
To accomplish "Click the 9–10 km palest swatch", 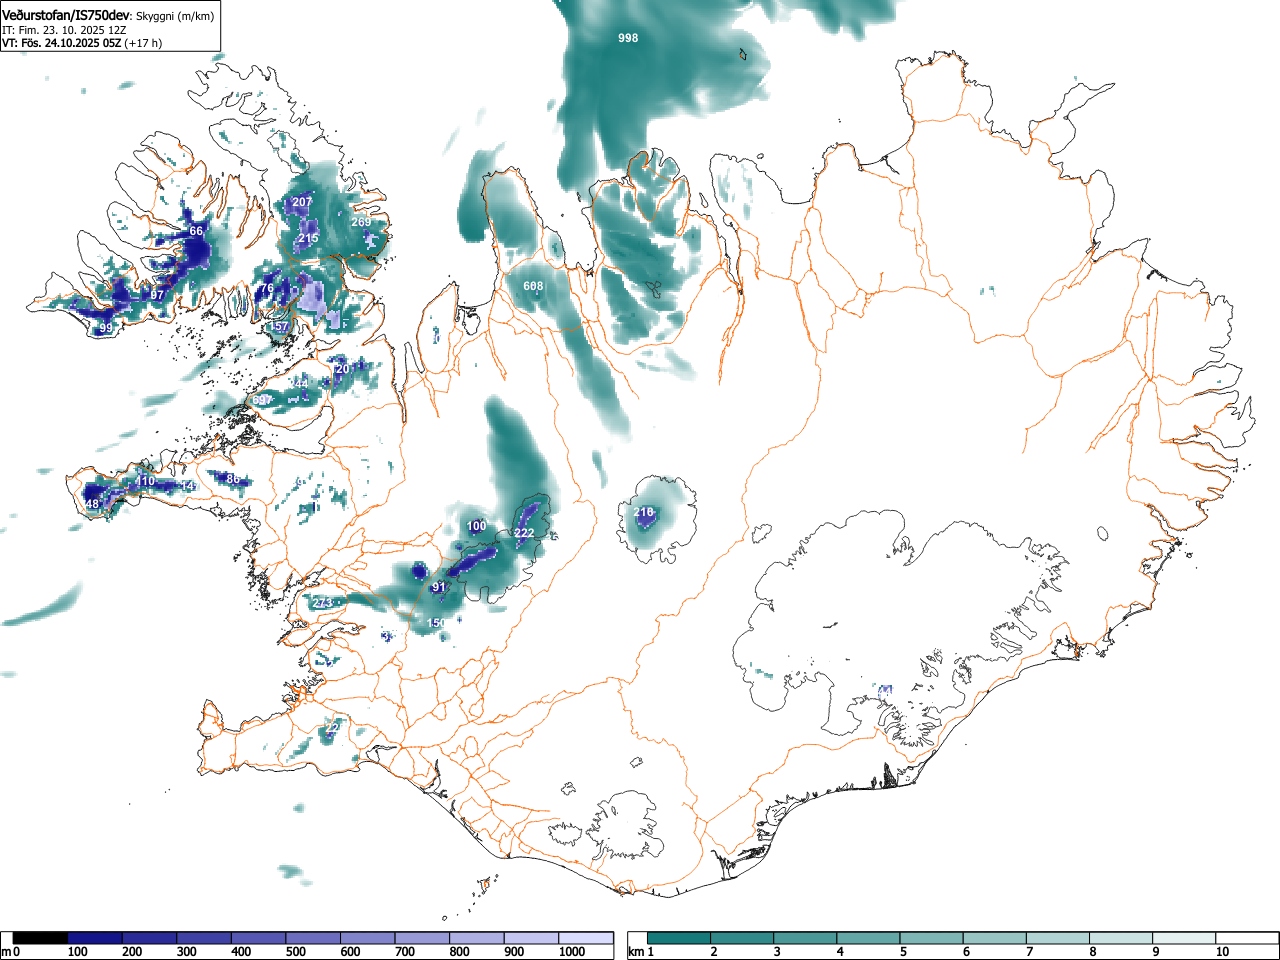I will 1183,938.
